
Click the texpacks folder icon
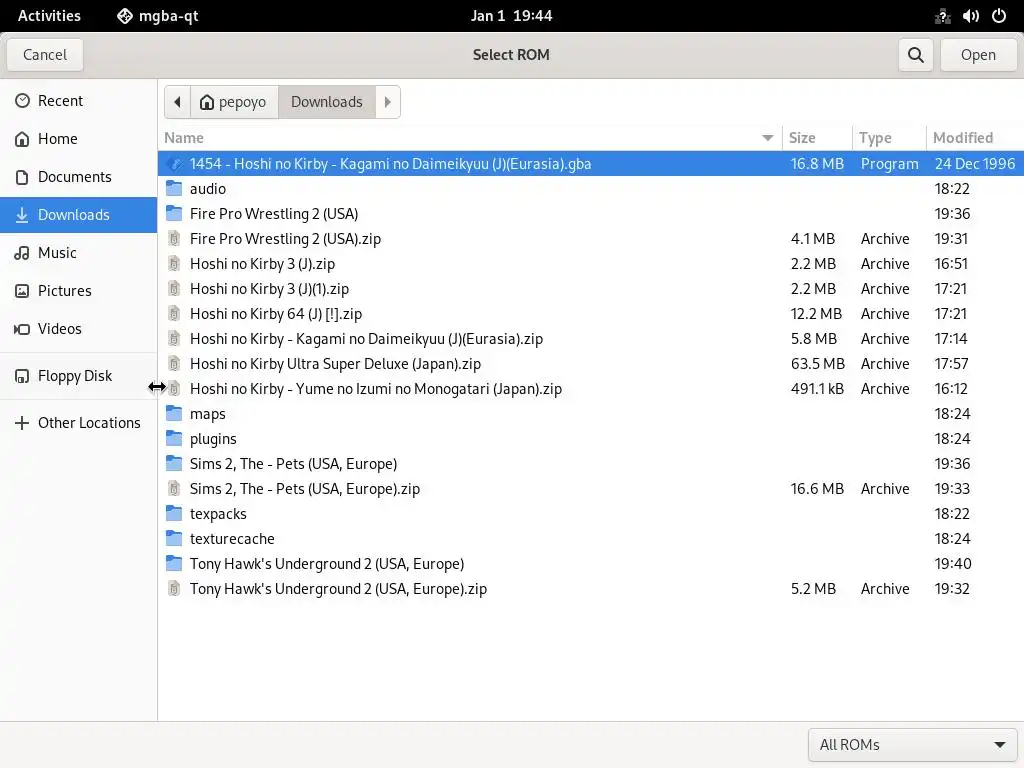coord(174,514)
